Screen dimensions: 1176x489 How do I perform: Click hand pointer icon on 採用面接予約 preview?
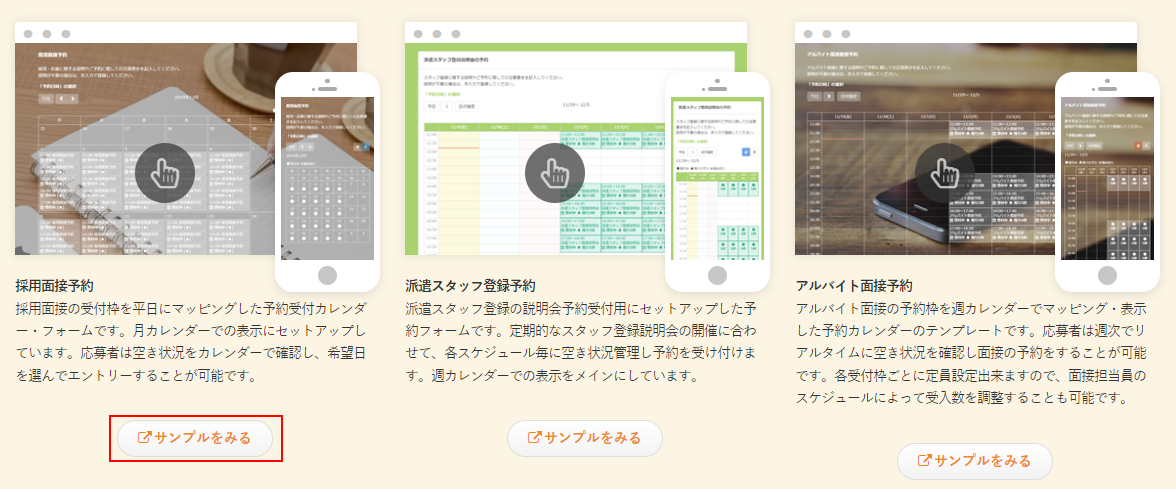coord(165,173)
